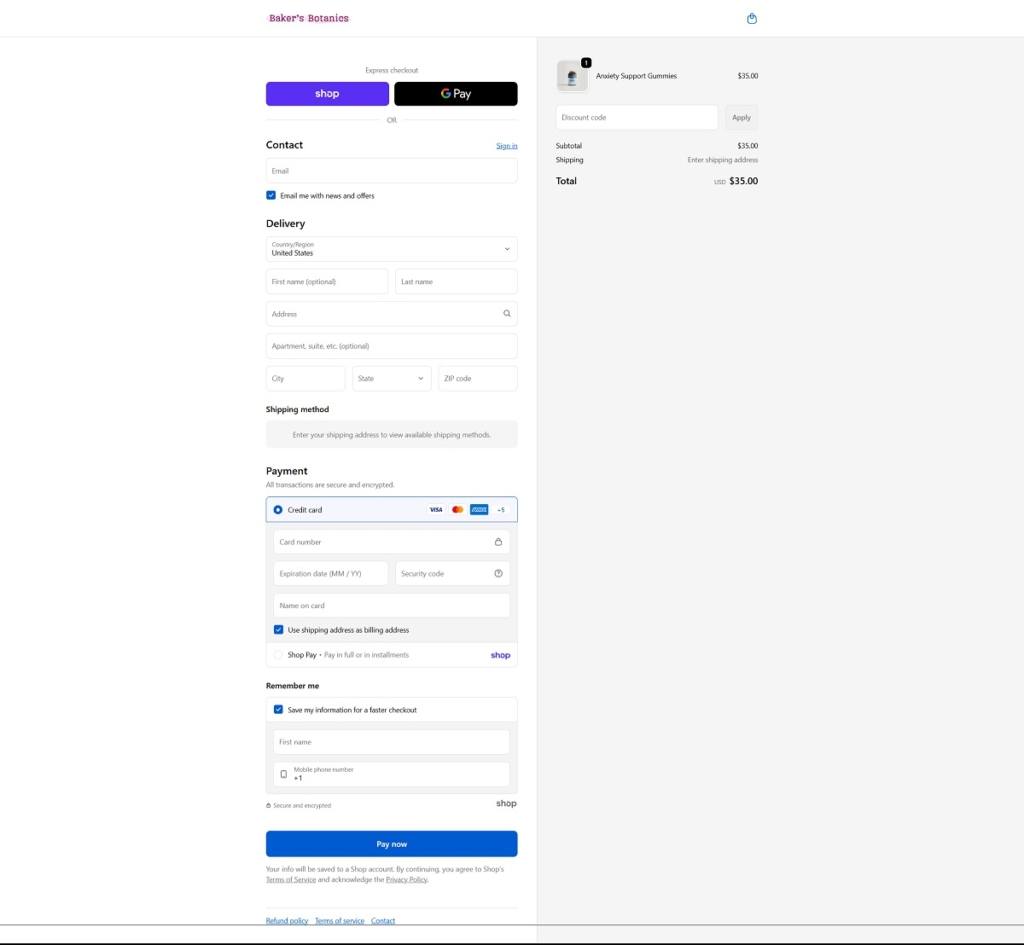Click the Anxiety Support Gummies product thumbnail
The height and width of the screenshot is (945, 1024).
[572, 76]
